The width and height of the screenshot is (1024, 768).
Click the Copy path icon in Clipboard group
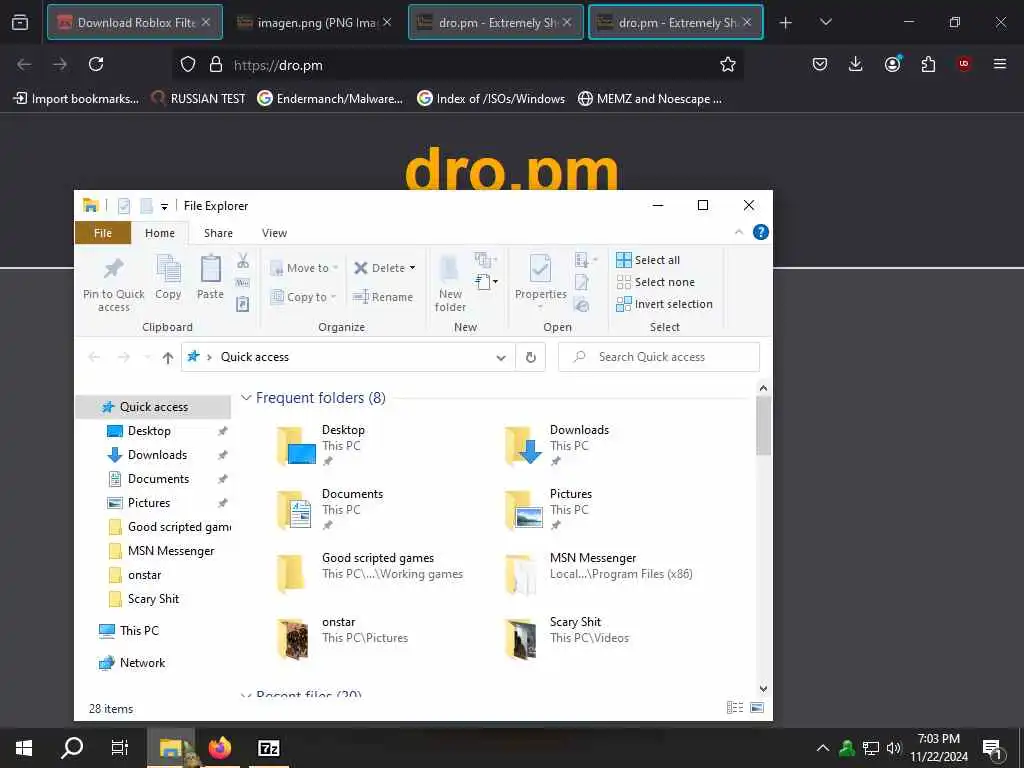click(242, 283)
